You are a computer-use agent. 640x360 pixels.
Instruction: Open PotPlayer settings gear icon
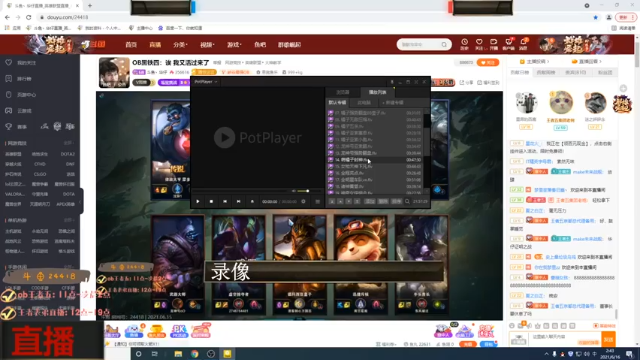coord(303,201)
